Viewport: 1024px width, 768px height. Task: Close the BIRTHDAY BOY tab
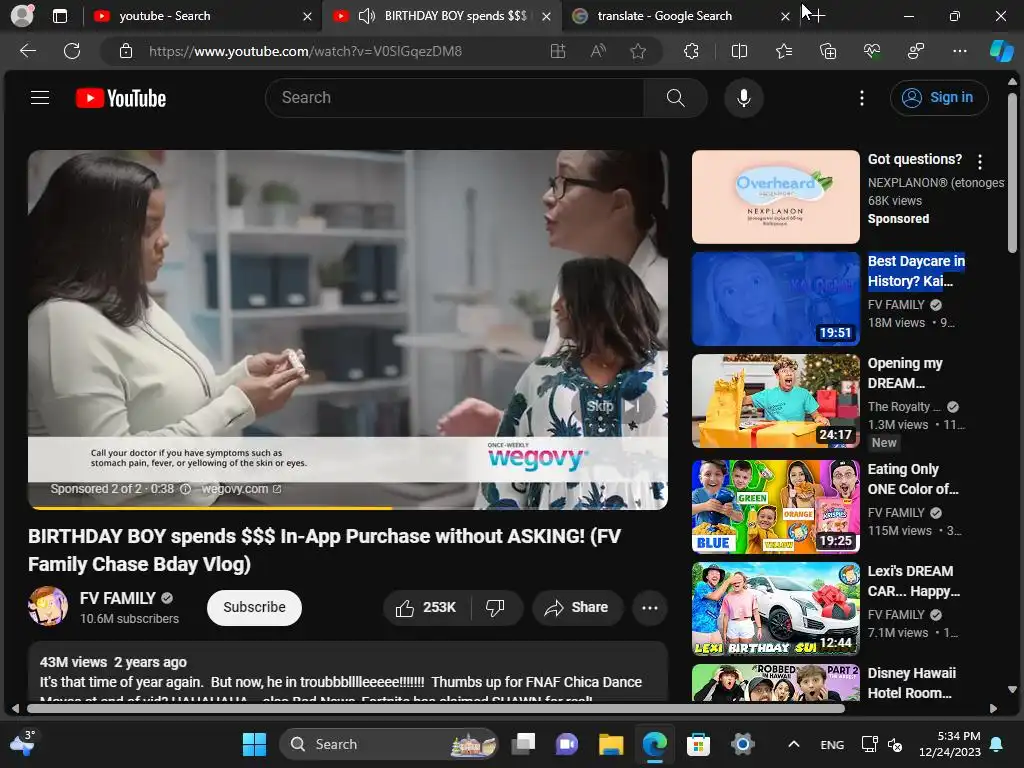(x=547, y=16)
